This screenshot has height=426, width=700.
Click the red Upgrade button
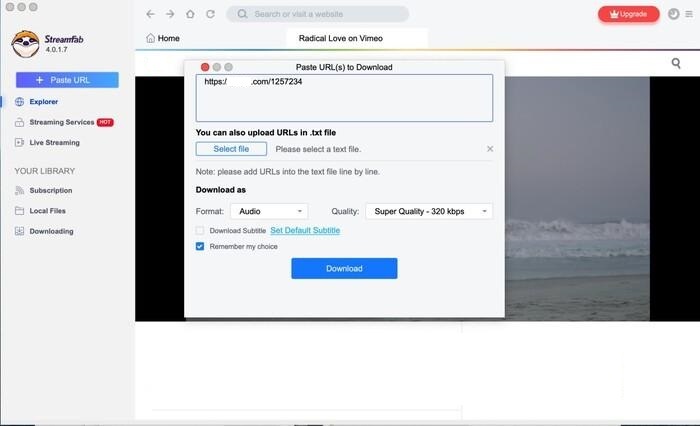(x=629, y=14)
